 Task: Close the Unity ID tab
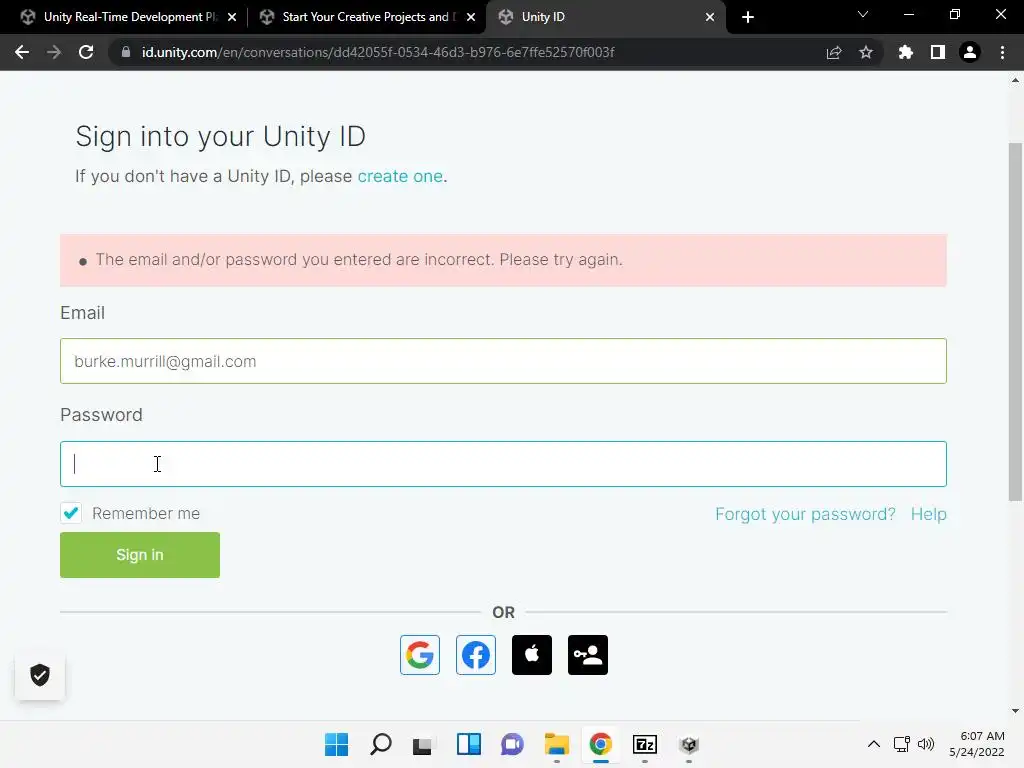point(710,17)
